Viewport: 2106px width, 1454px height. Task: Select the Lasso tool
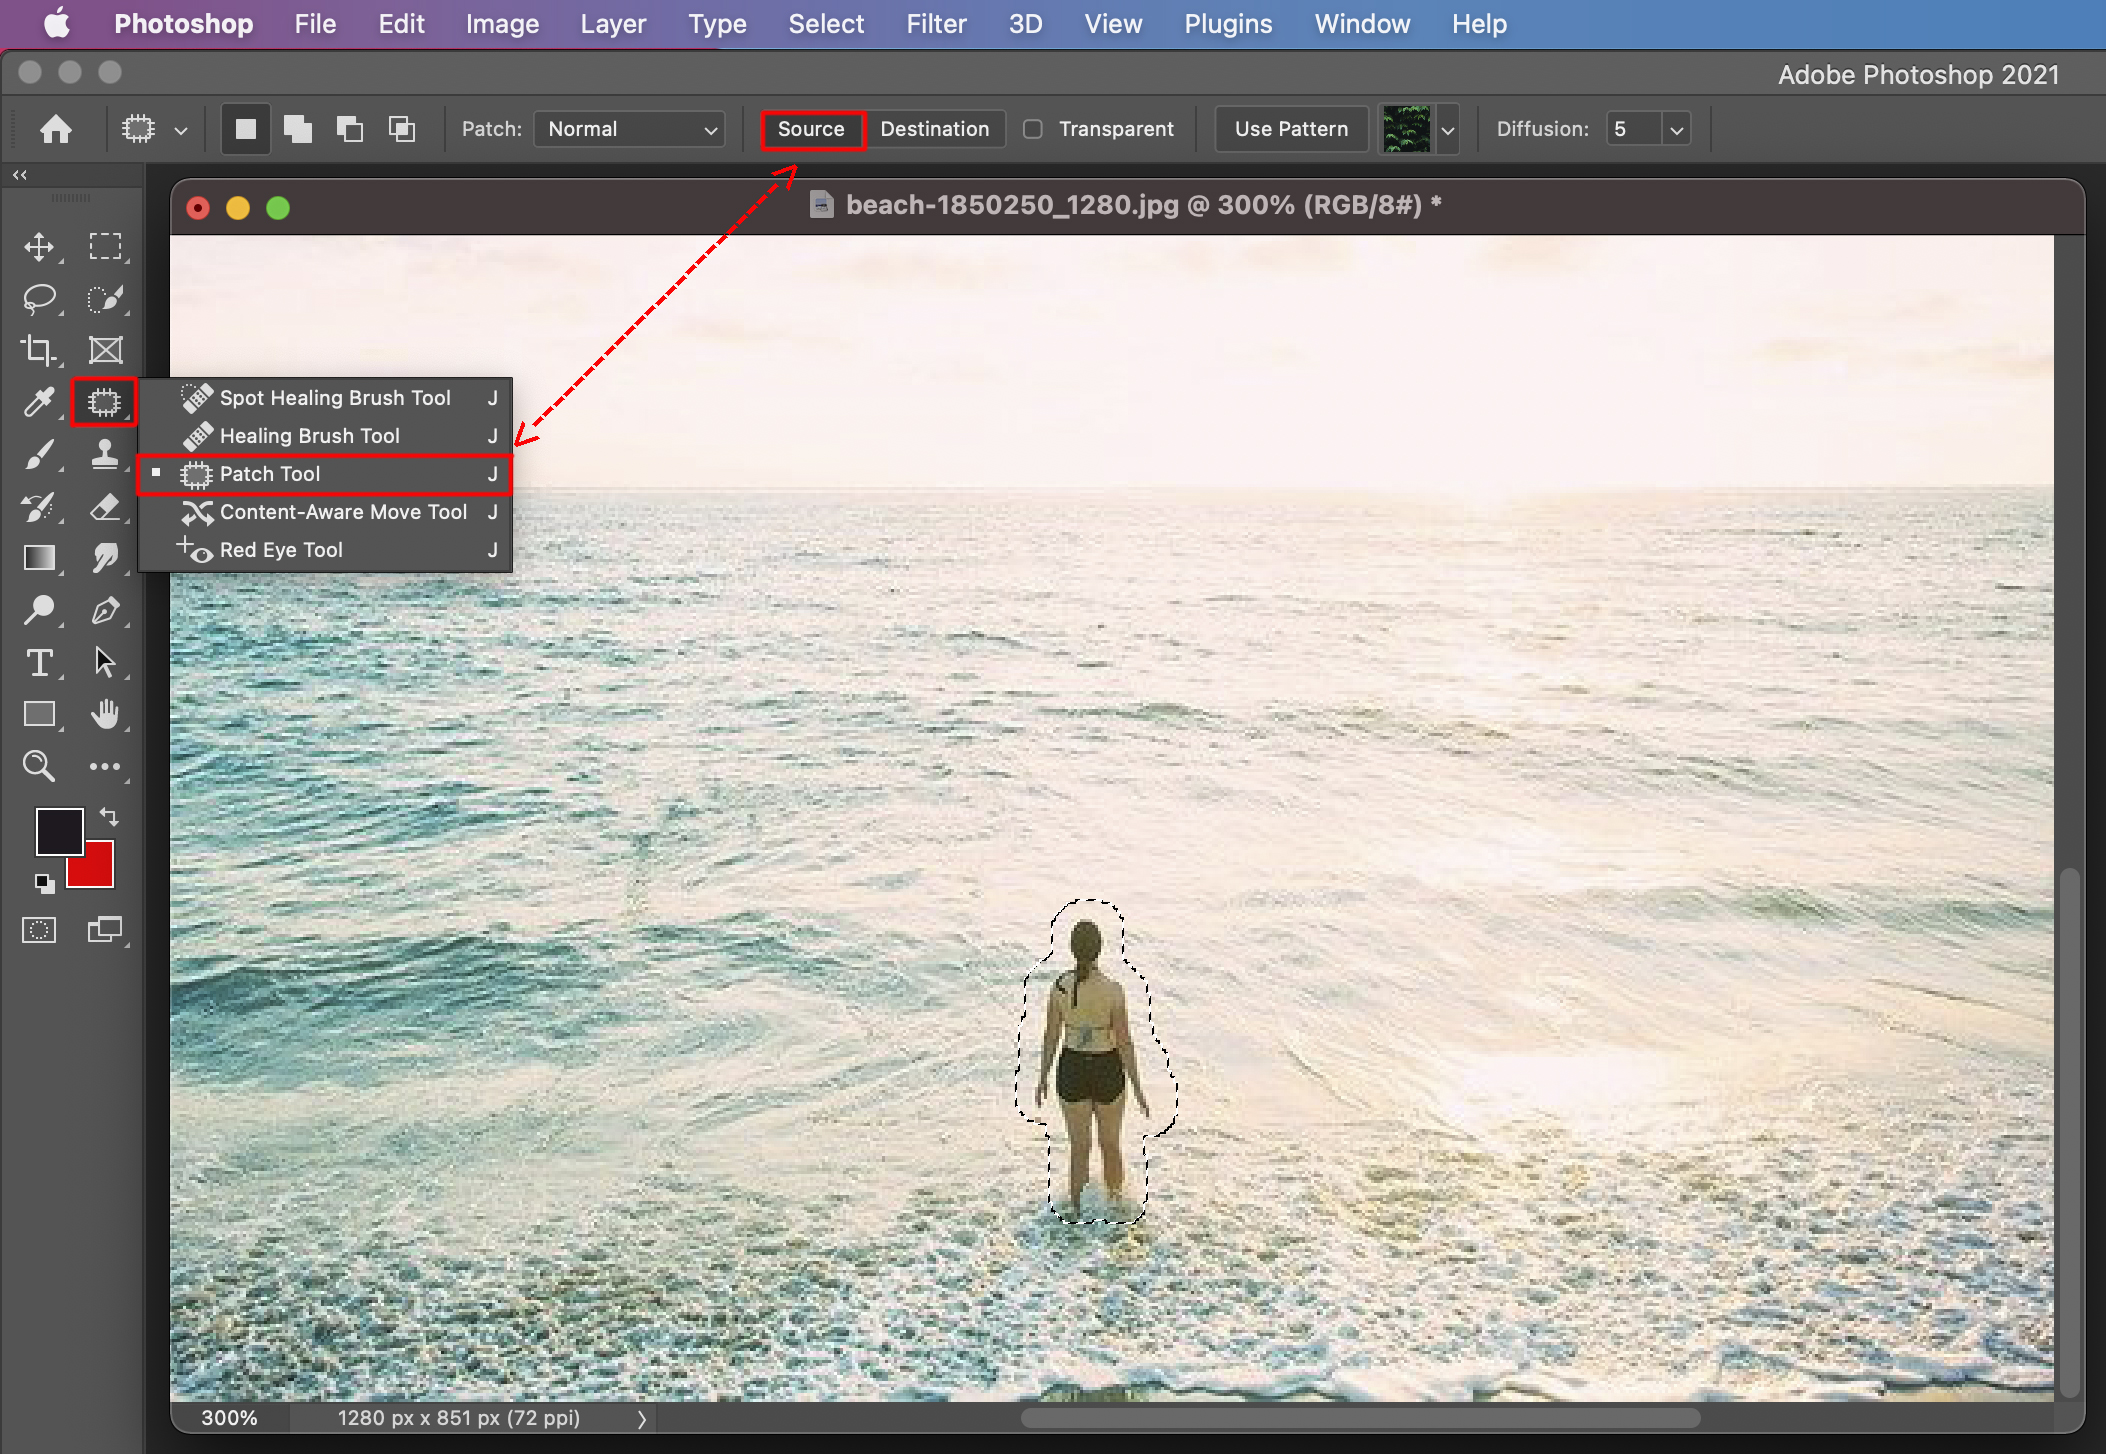click(39, 298)
